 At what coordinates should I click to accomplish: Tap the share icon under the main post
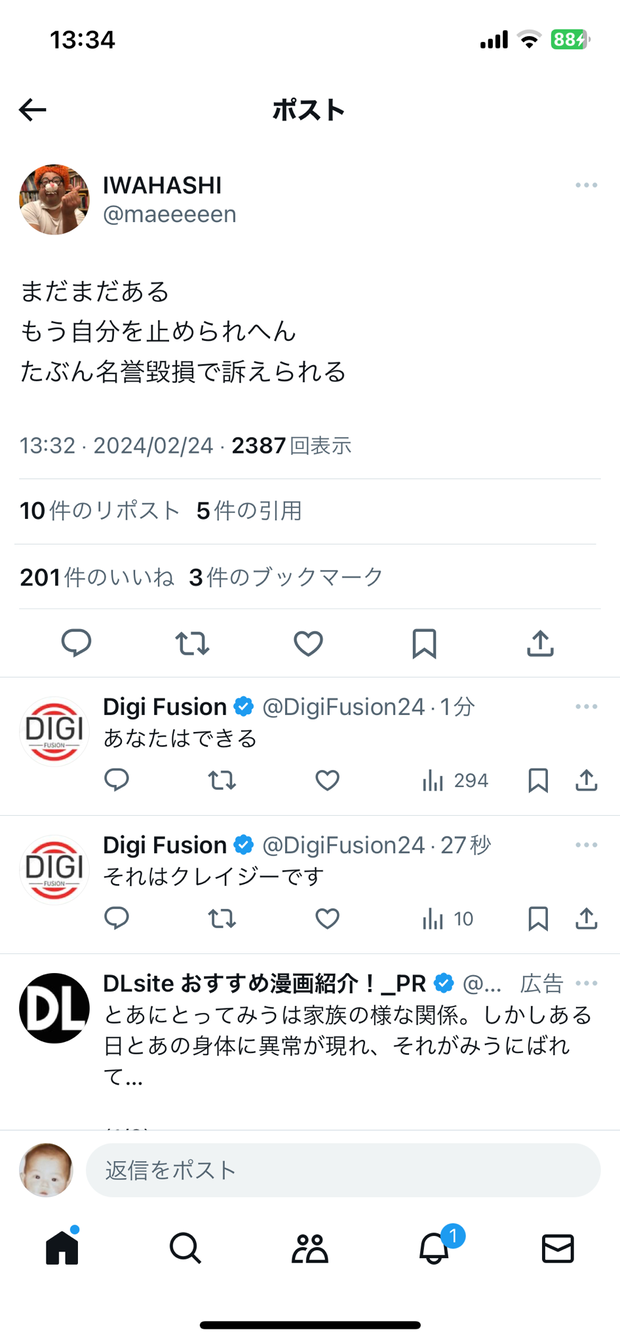540,643
